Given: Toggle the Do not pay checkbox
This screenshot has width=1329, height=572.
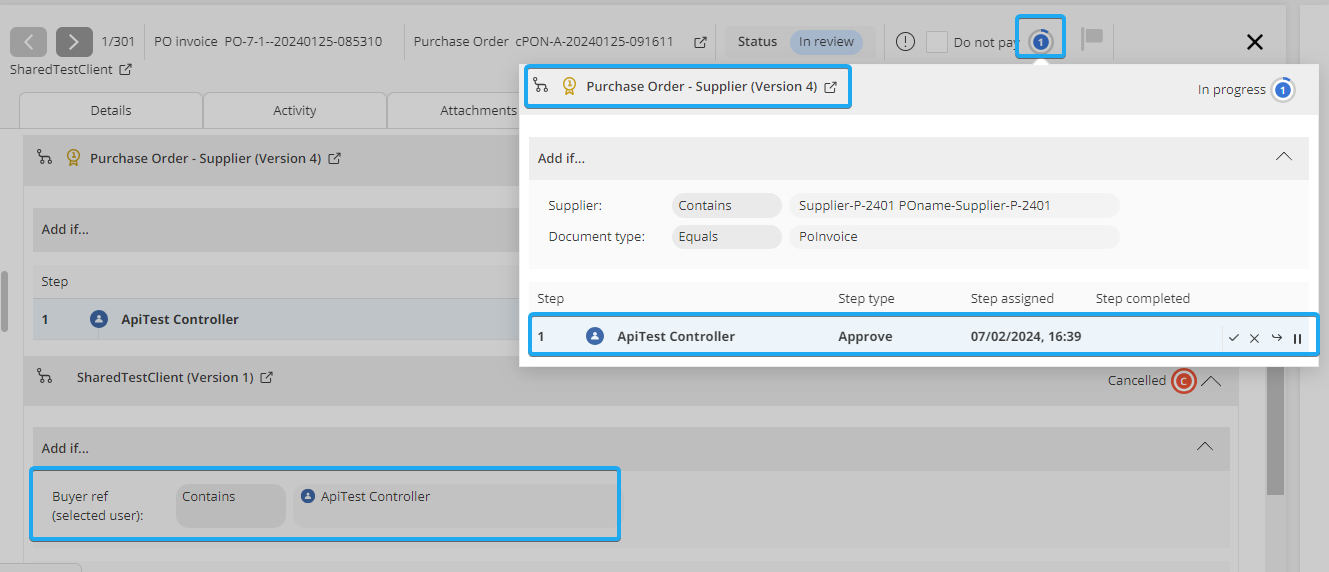Looking at the screenshot, I should (936, 42).
